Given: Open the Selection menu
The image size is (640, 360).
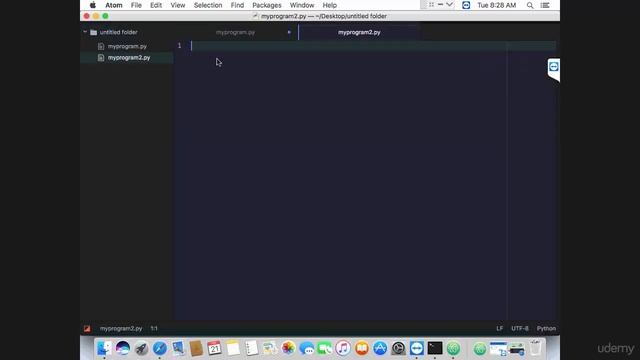Looking at the screenshot, I should tap(208, 5).
